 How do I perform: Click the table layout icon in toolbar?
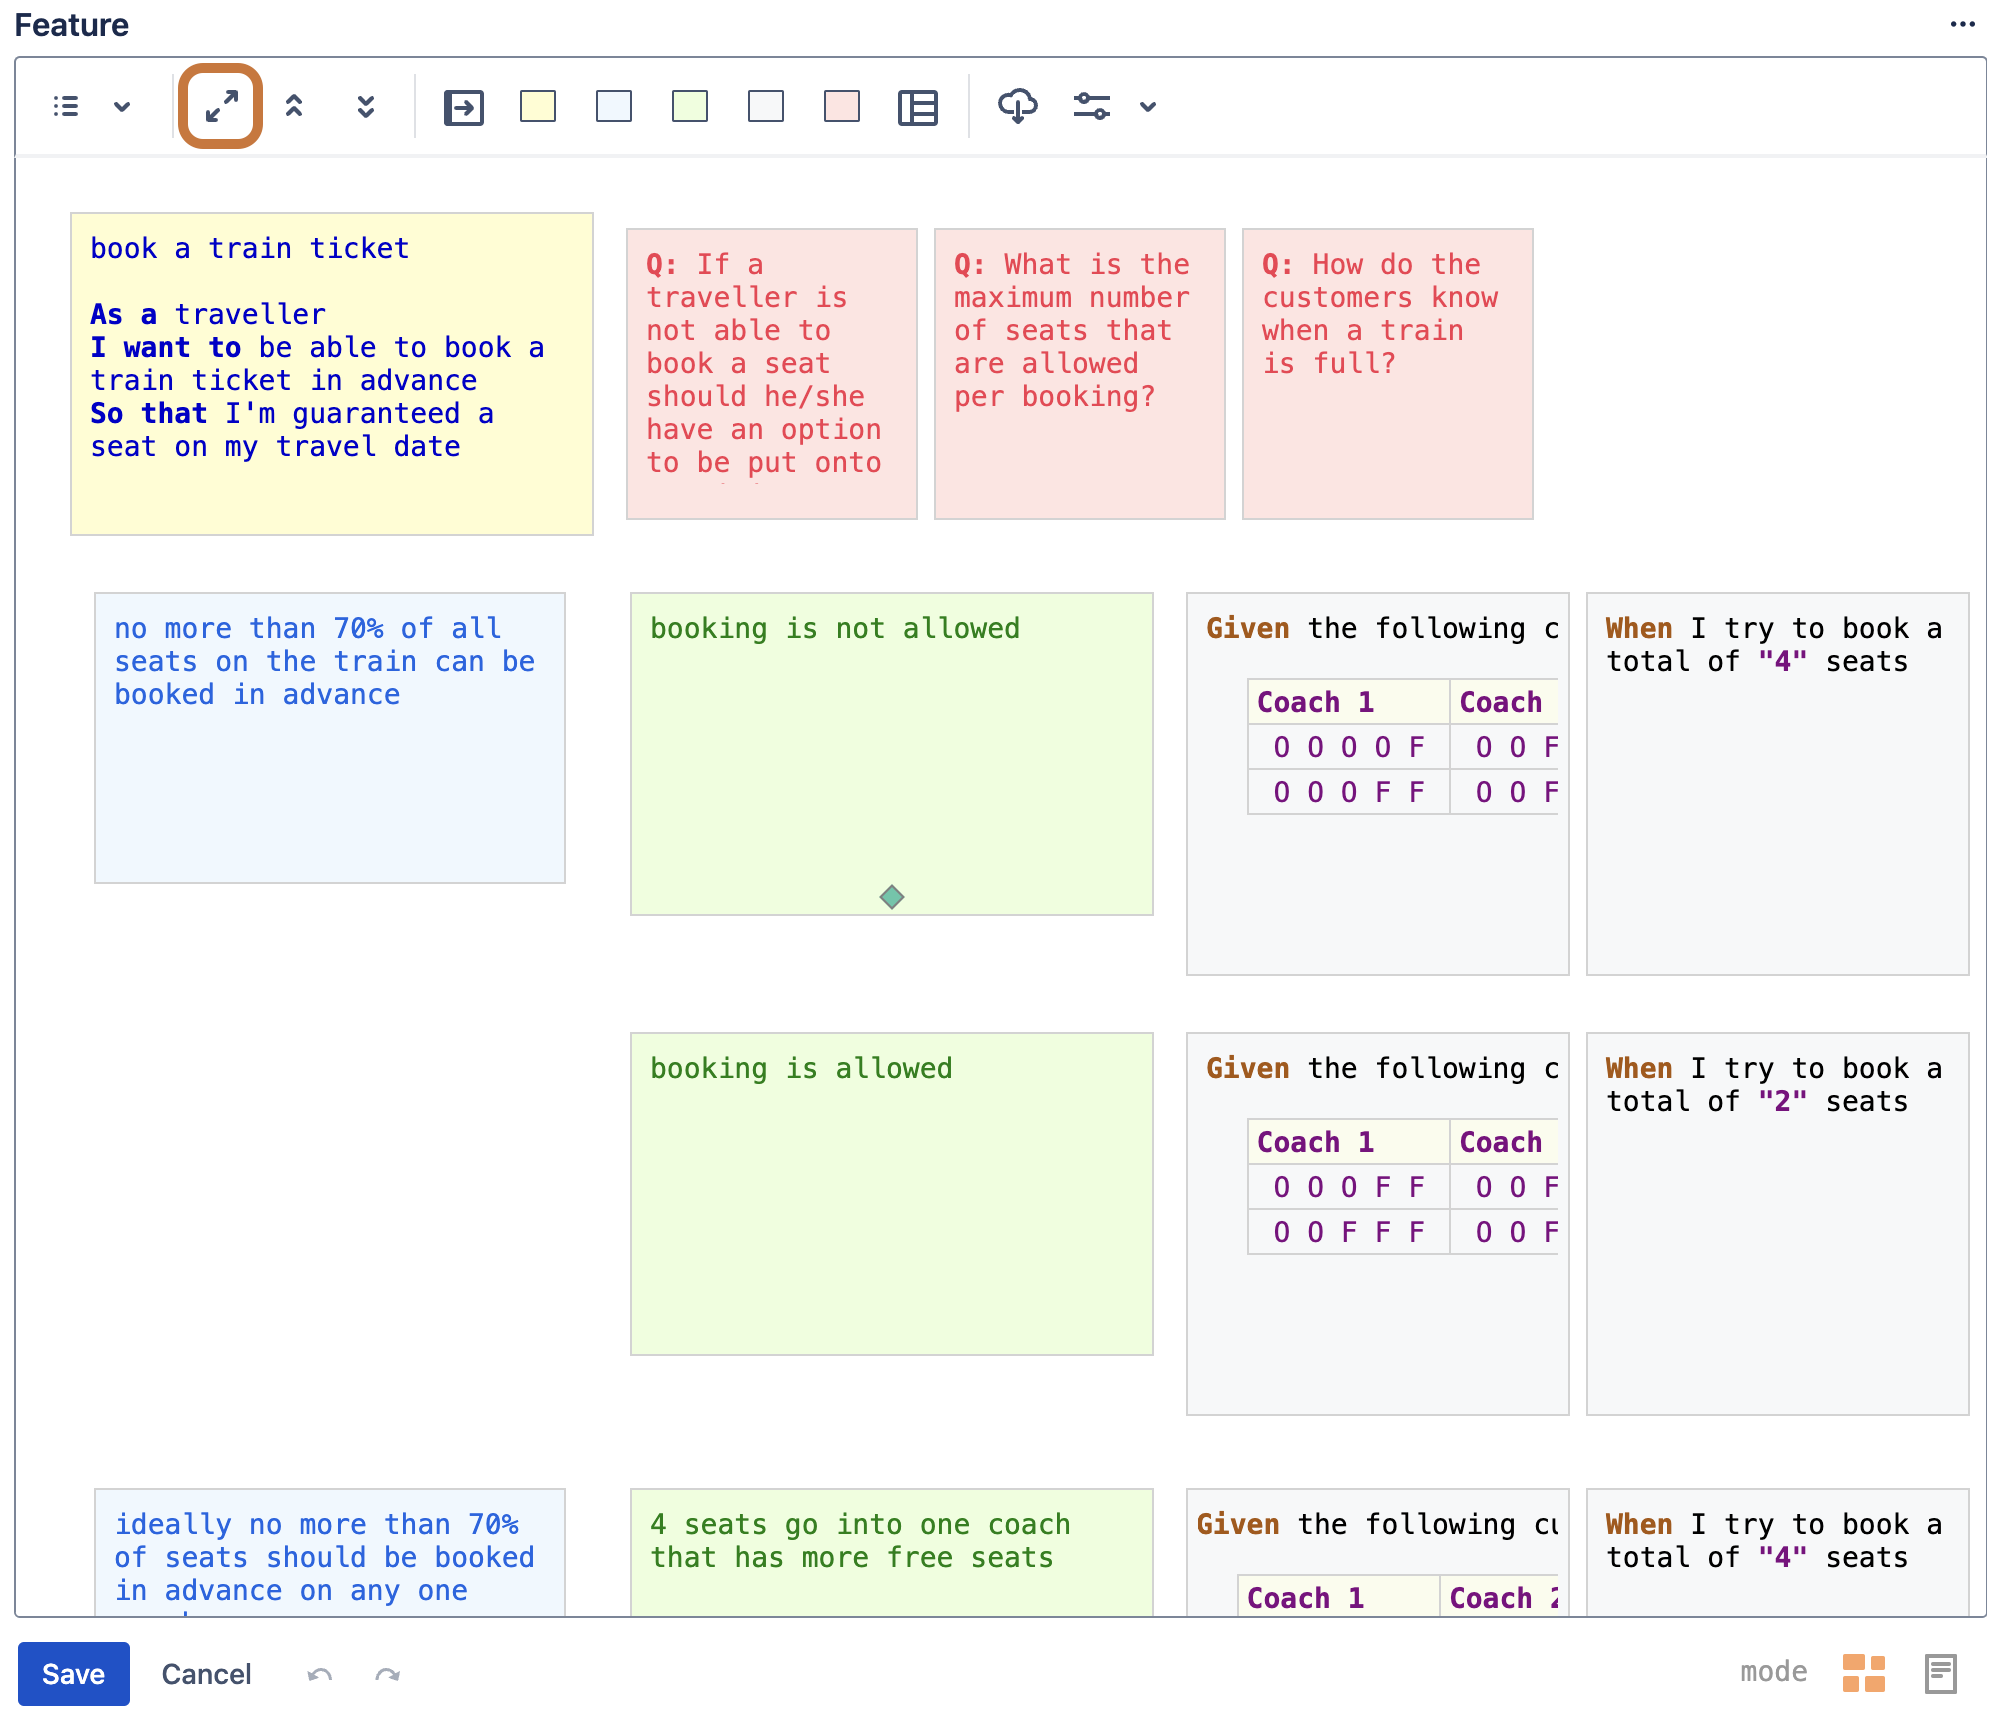pos(917,107)
